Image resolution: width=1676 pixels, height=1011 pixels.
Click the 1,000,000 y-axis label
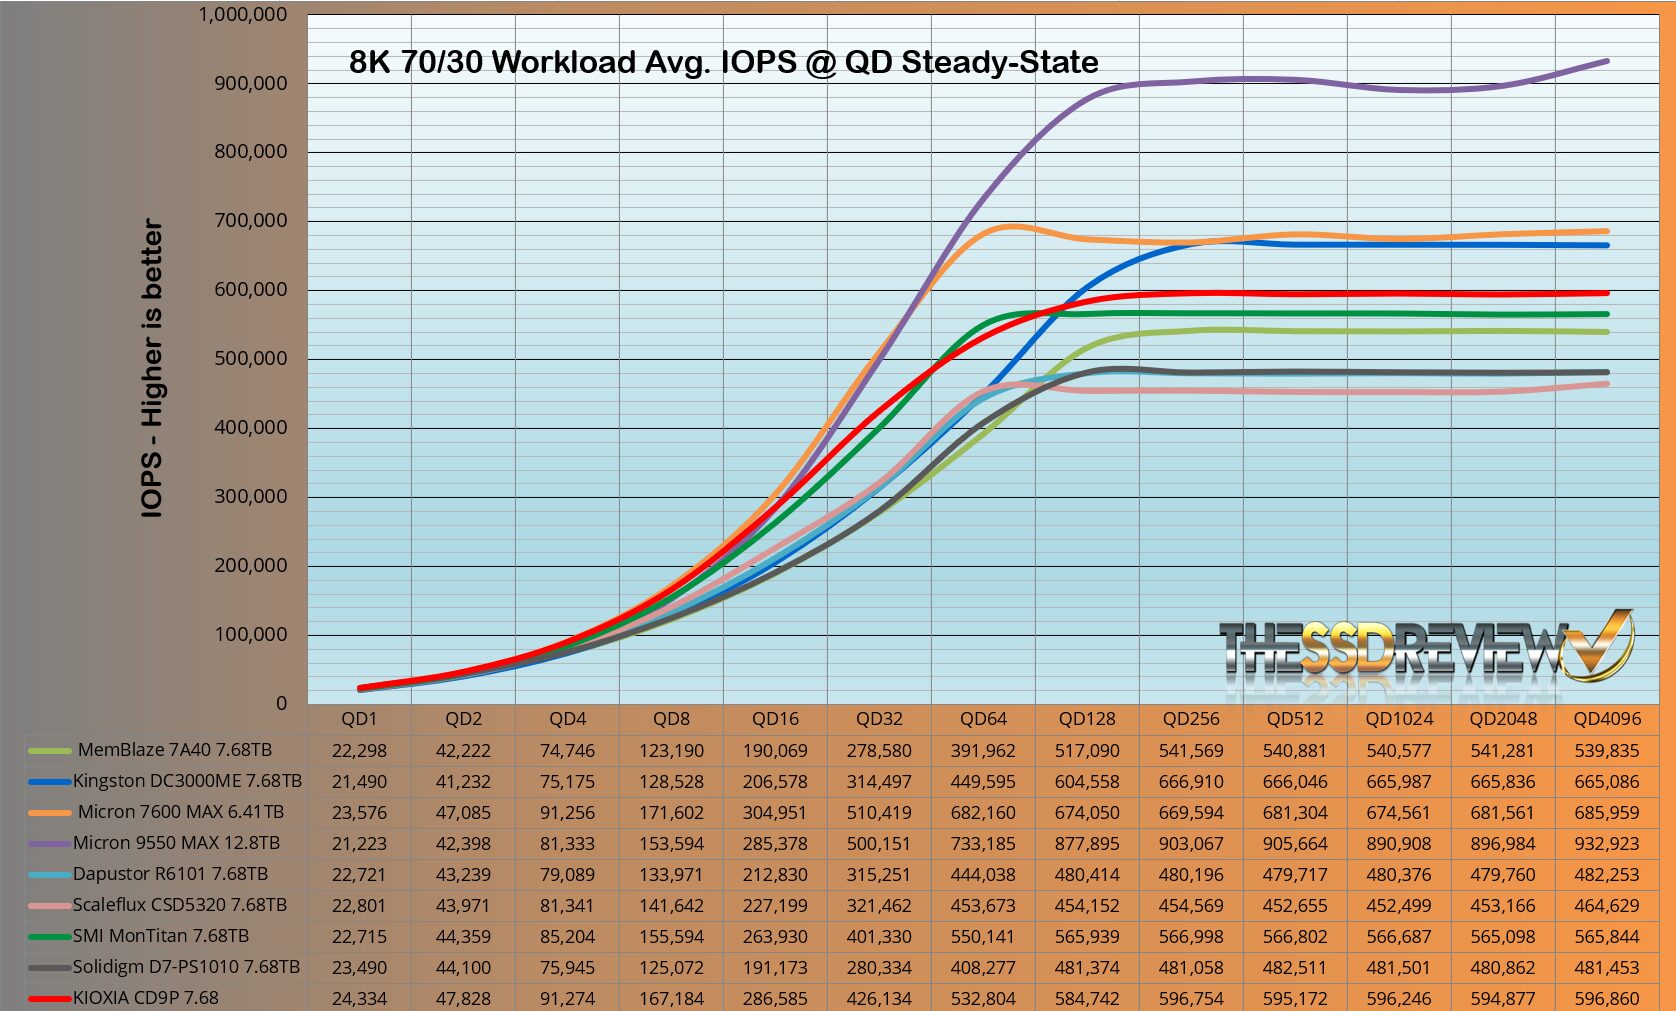pyautogui.click(x=243, y=14)
